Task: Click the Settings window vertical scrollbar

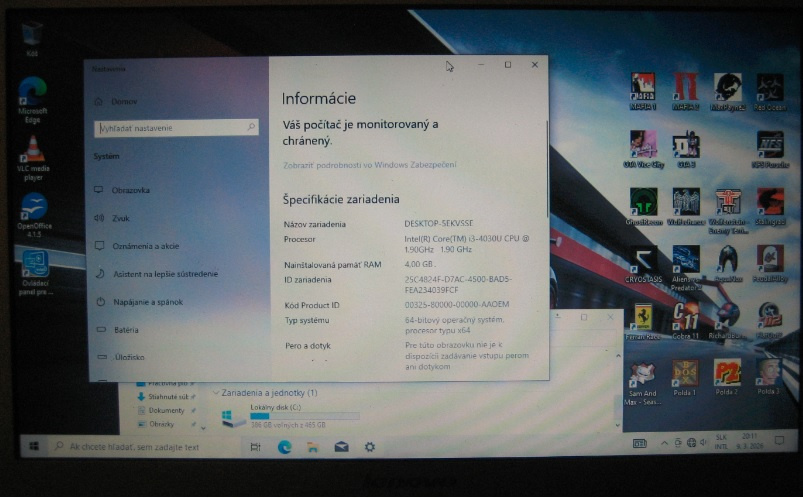Action: 547,169
